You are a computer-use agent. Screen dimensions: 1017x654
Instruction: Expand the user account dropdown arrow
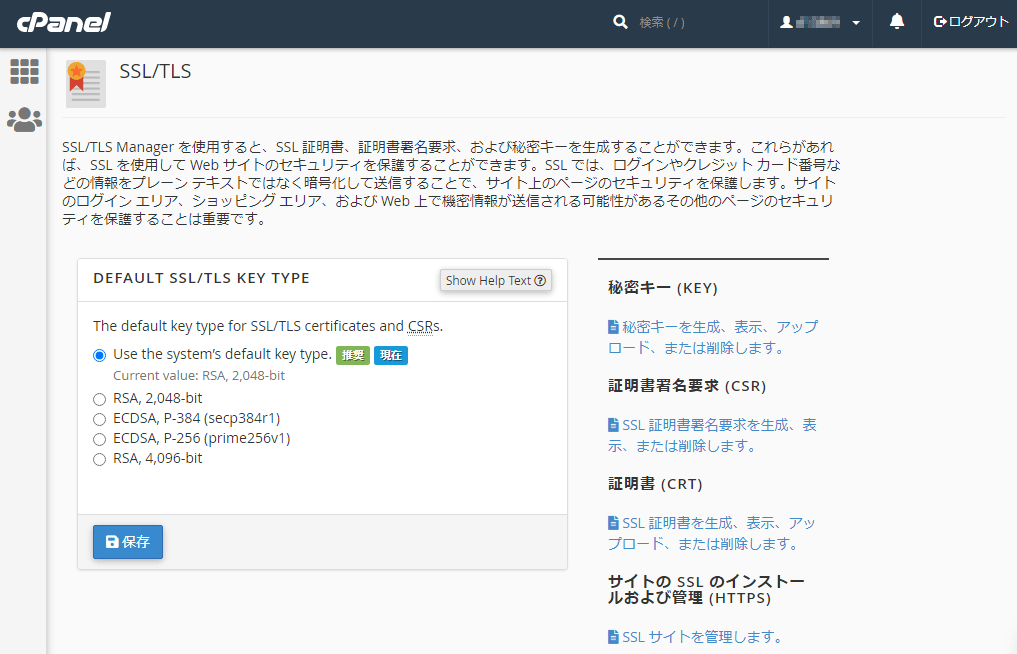pyautogui.click(x=856, y=23)
